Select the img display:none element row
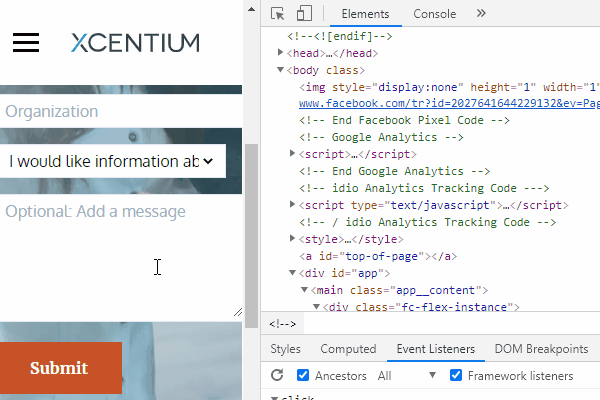600x400 pixels. pyautogui.click(x=449, y=87)
